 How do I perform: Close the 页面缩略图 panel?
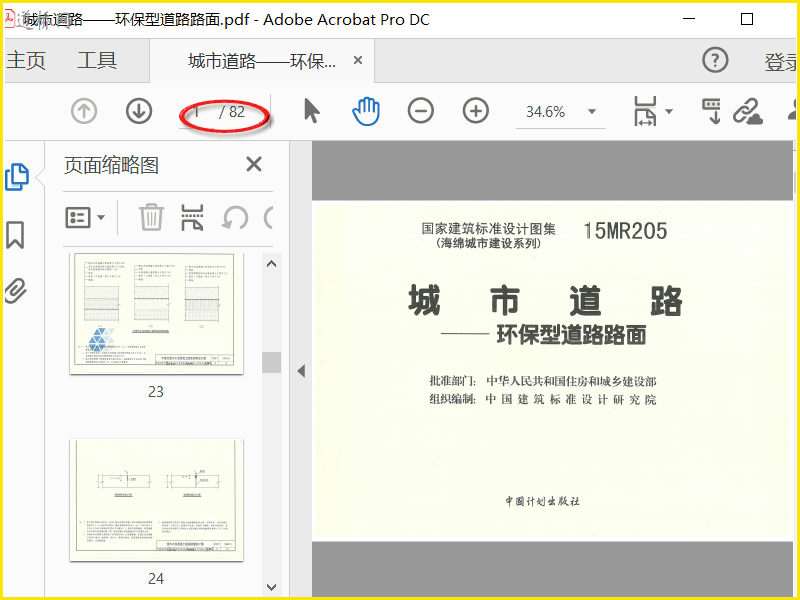[254, 164]
